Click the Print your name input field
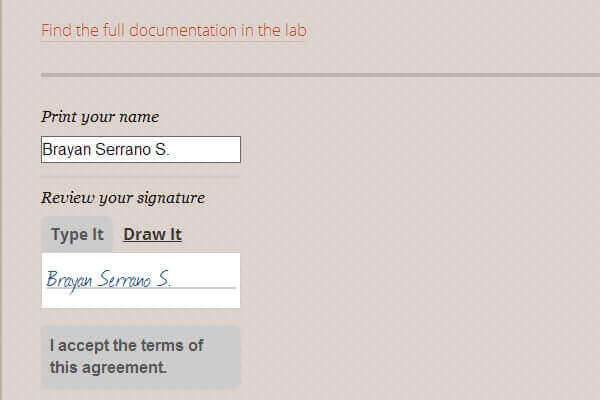The height and width of the screenshot is (400, 600). (140, 150)
